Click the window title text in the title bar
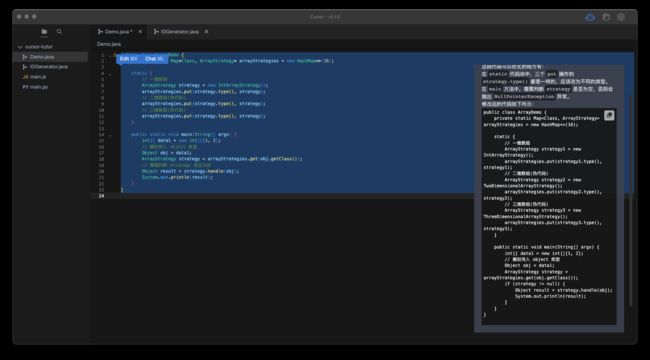This screenshot has height=360, width=650. point(325,17)
